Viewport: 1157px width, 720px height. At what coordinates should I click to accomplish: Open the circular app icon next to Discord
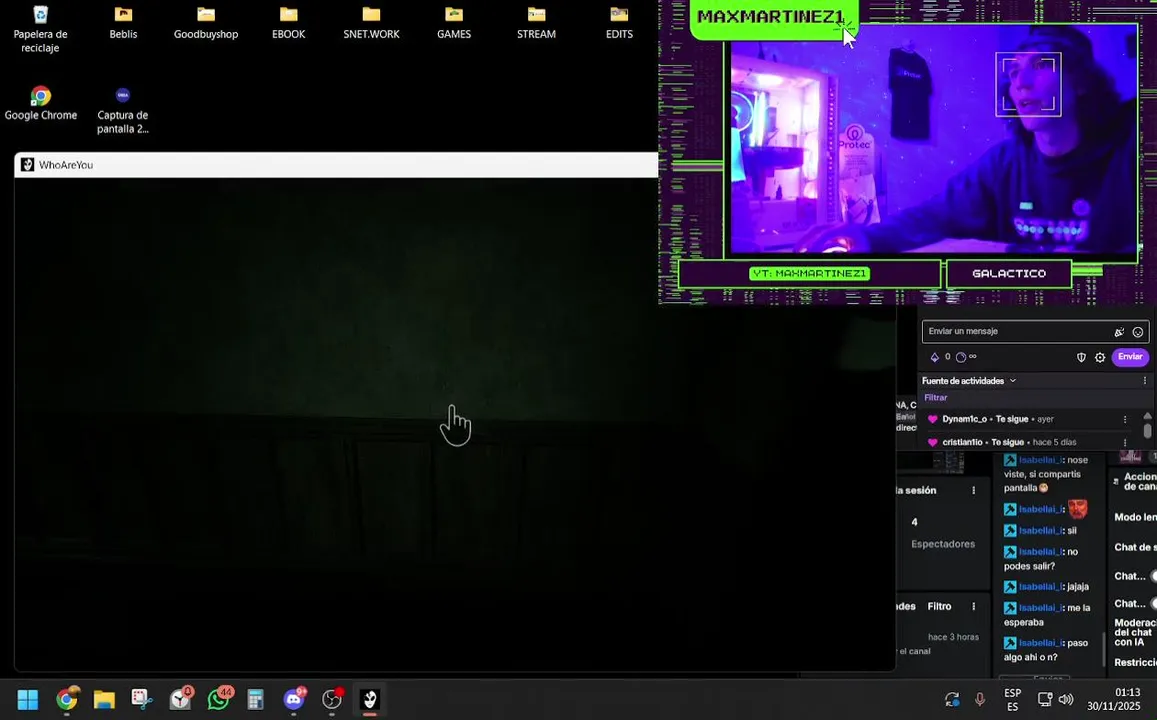[x=333, y=699]
